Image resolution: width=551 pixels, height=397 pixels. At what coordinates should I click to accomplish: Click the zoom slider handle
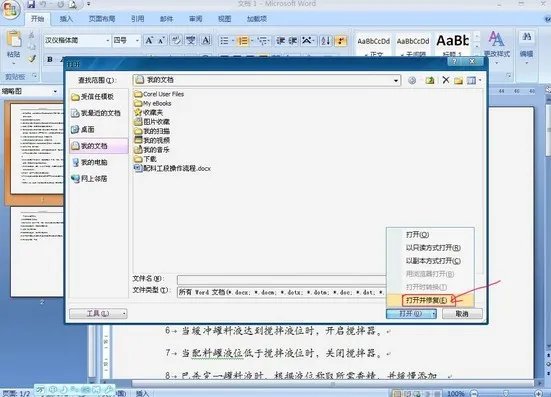point(505,393)
